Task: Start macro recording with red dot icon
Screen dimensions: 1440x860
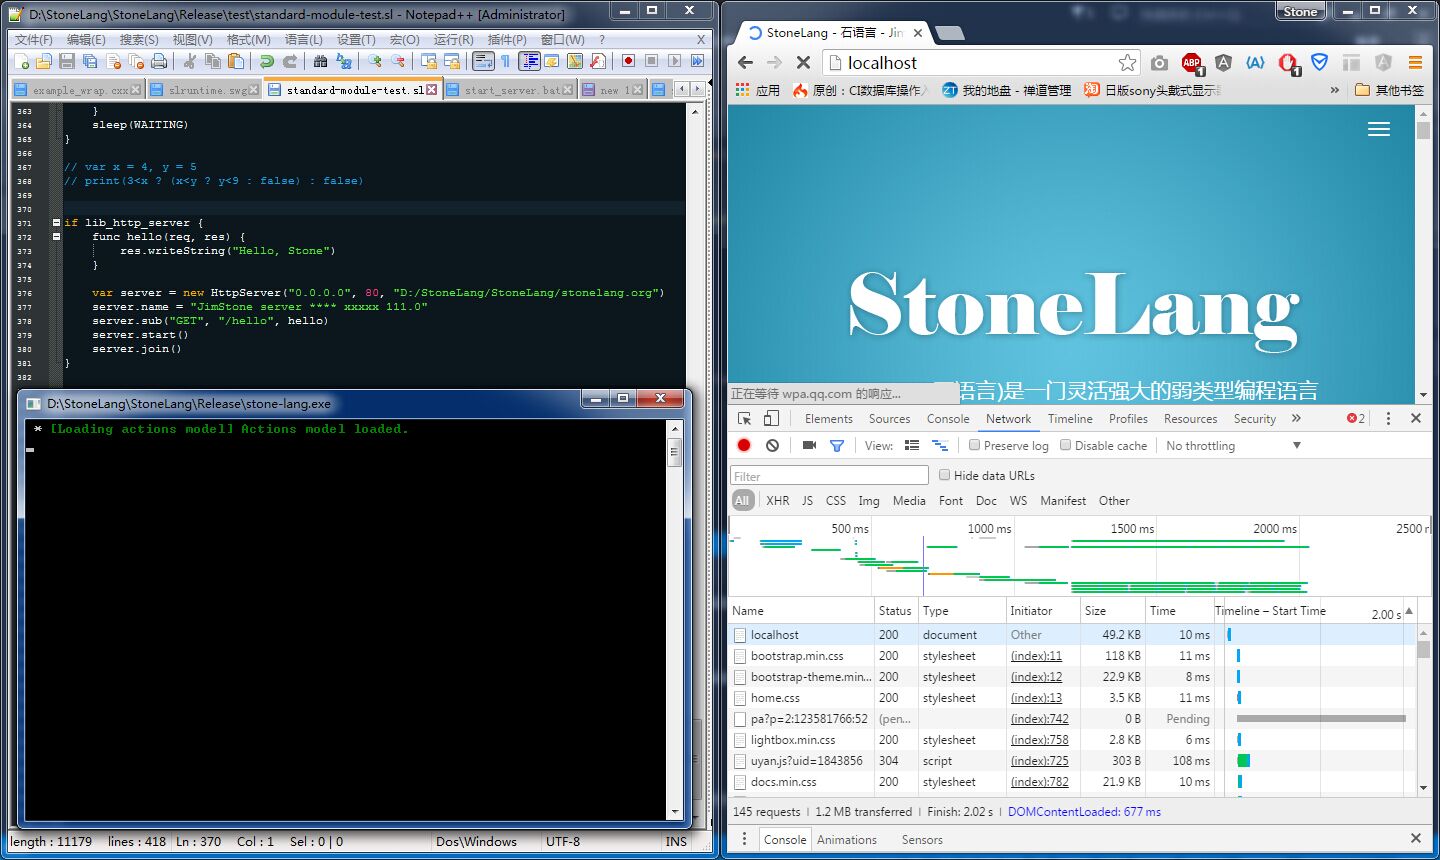Action: 628,61
